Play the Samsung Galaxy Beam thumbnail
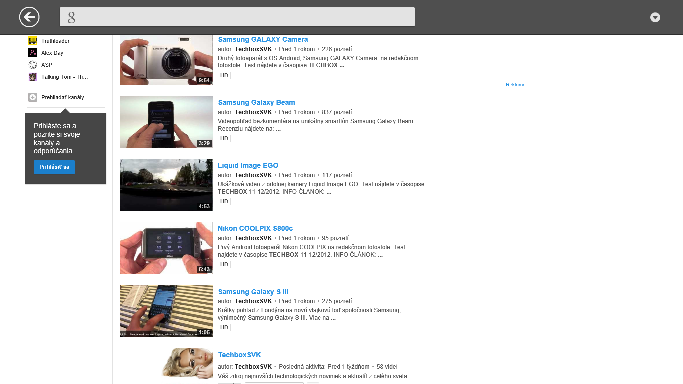 pos(166,122)
